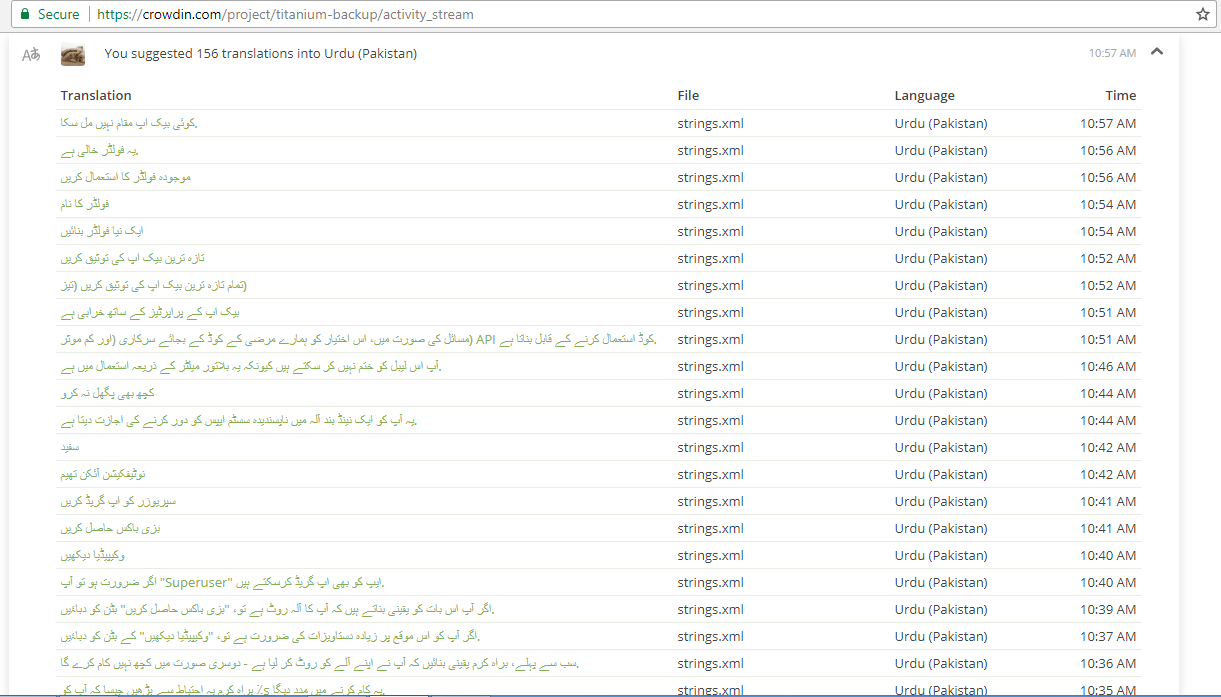Bookmark this page with the star icon
This screenshot has width=1221, height=697.
[x=1203, y=15]
